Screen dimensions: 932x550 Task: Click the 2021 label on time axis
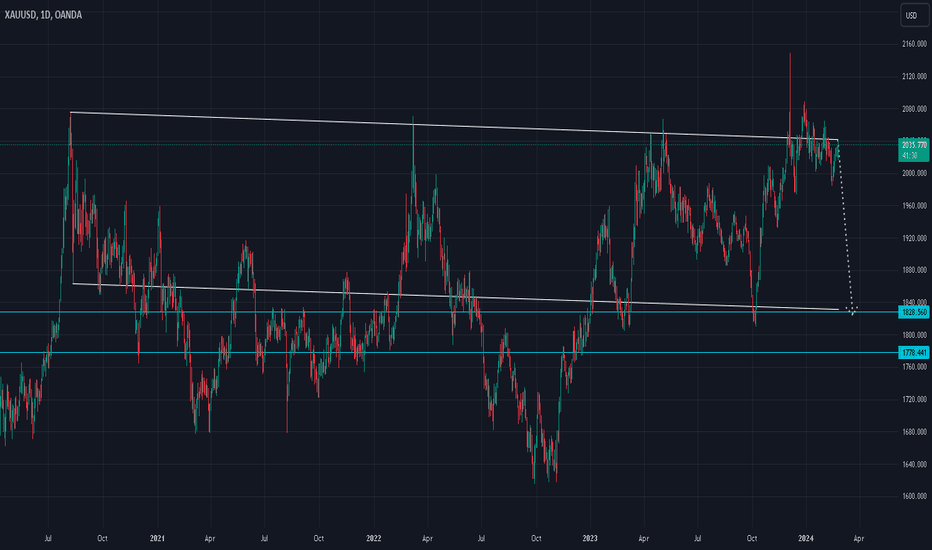coord(157,538)
